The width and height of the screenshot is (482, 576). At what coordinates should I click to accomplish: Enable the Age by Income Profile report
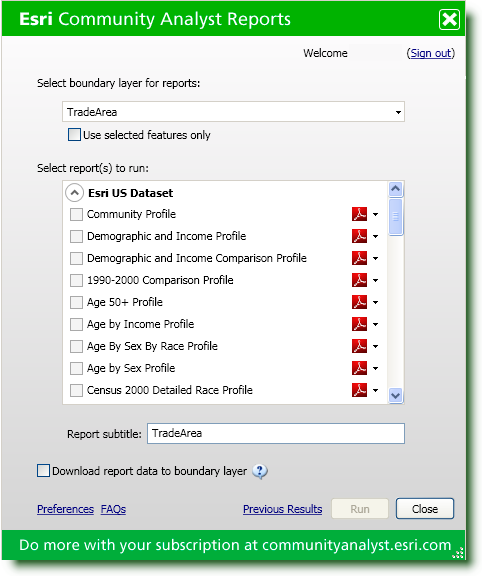[x=76, y=324]
